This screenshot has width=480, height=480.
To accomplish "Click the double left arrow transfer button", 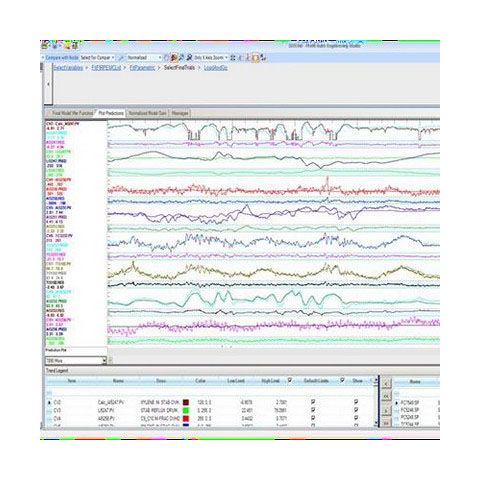I will point(386,397).
